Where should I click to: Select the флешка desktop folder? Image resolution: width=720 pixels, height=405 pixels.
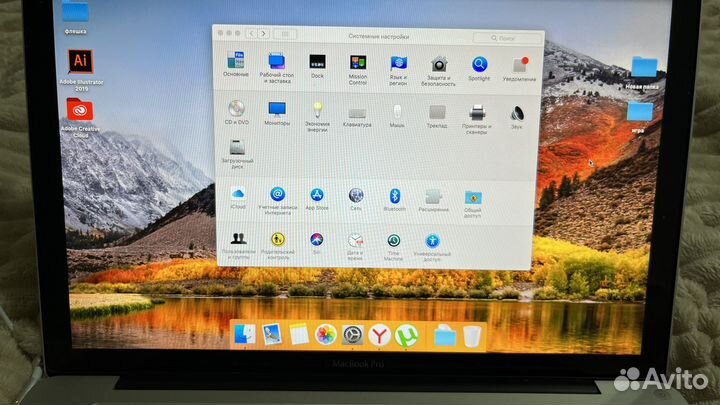(75, 11)
